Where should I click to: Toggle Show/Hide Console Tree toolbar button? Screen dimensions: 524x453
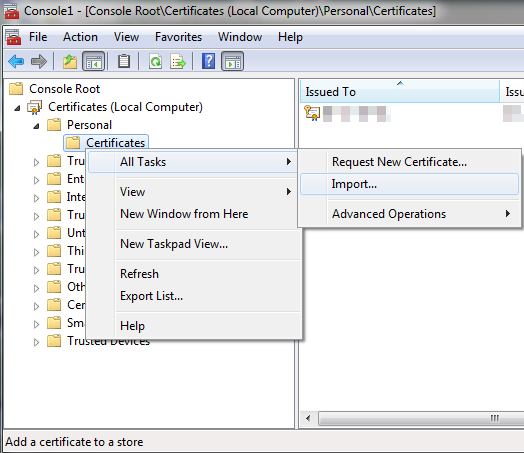click(94, 61)
